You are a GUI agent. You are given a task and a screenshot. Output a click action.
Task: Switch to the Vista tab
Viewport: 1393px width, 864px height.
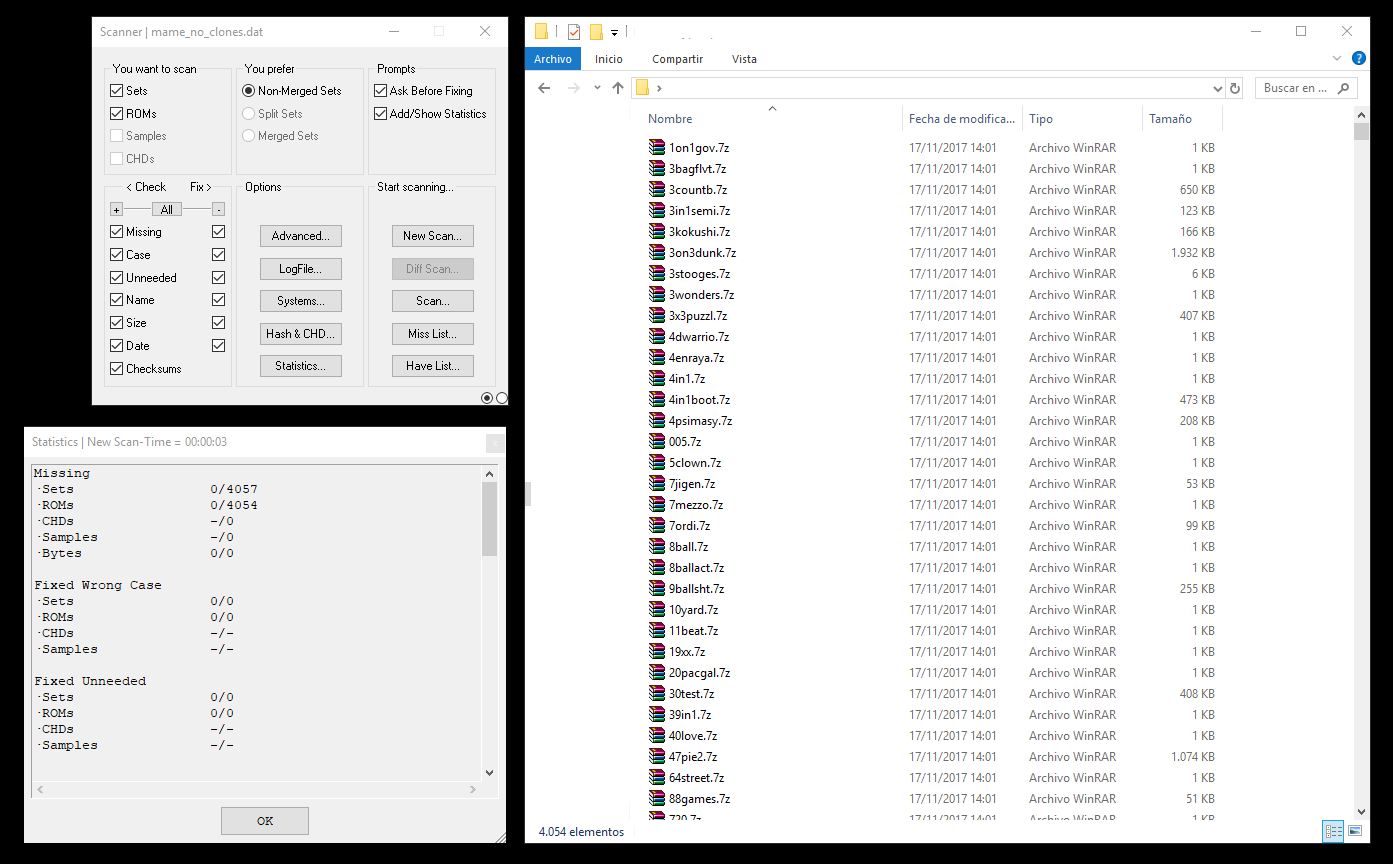point(744,59)
